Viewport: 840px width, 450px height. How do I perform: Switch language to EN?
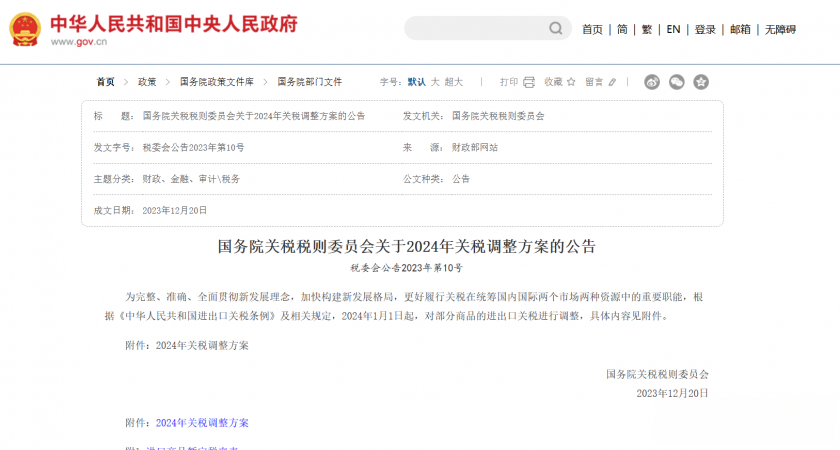point(673,30)
